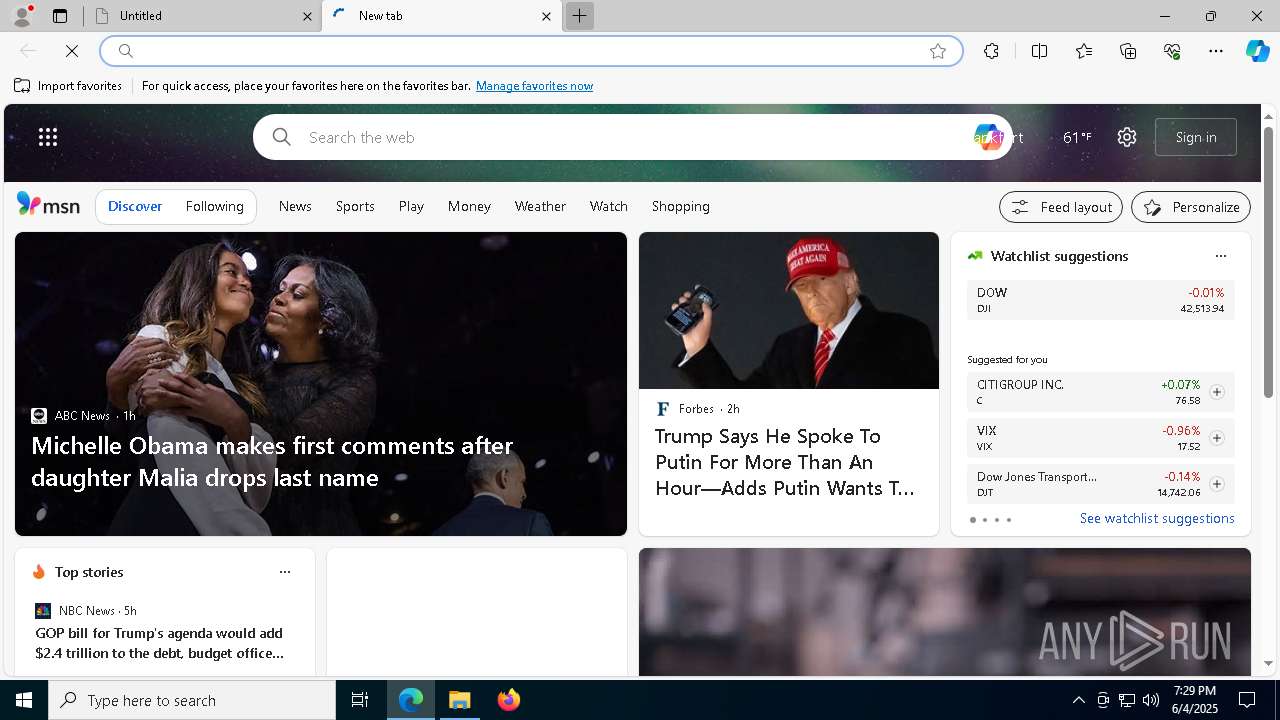
Task: Add VIX to watchlist
Action: tap(1216, 438)
